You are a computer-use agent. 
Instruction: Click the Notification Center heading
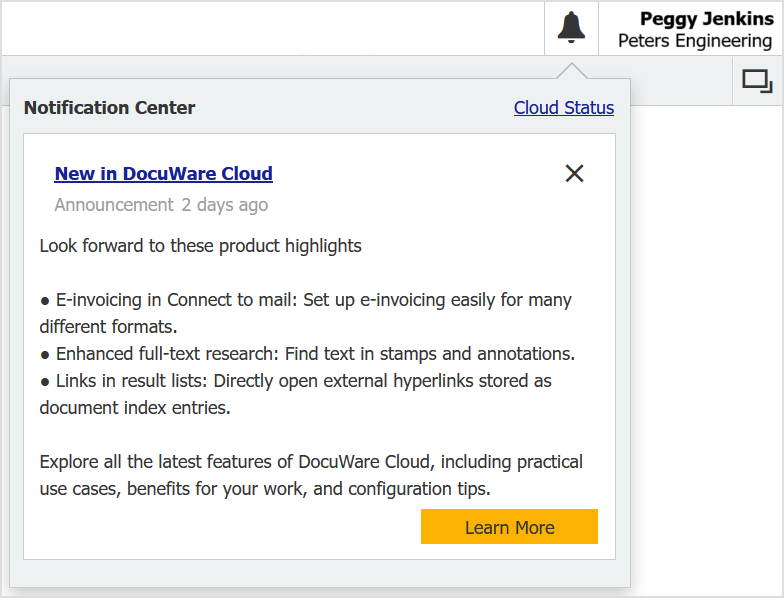[110, 108]
